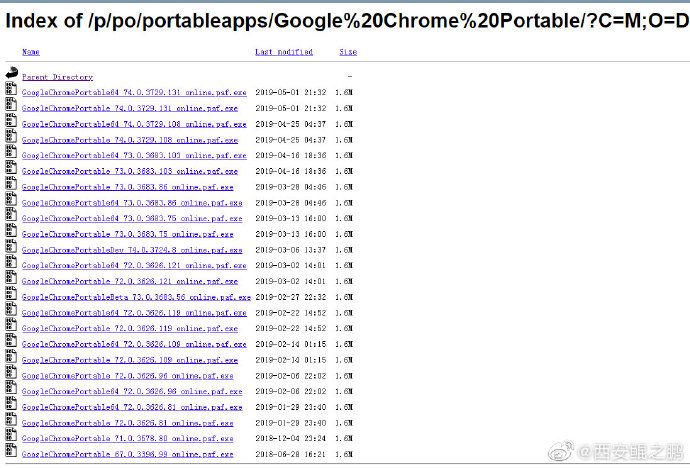Click file icon for GoogleChromePortable64_72.0.3626.81

(11, 403)
